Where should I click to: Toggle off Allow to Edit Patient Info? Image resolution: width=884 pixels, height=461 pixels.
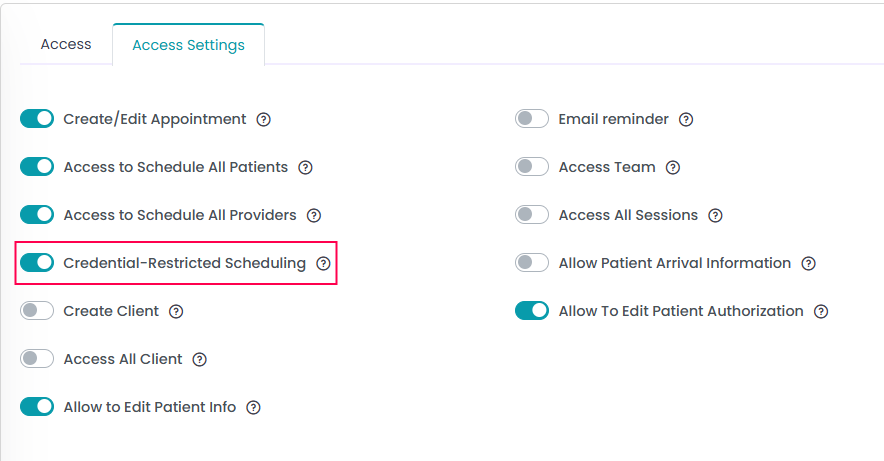point(37,407)
